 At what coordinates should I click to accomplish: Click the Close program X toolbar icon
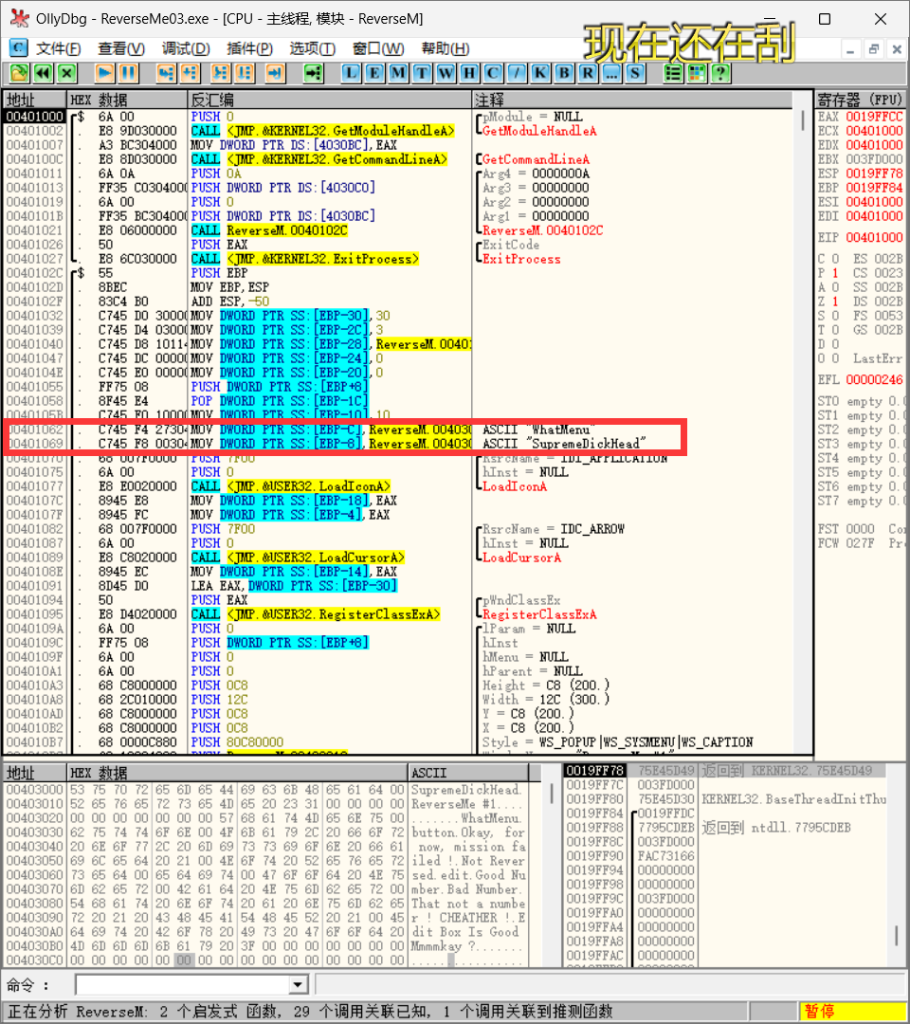click(x=66, y=73)
